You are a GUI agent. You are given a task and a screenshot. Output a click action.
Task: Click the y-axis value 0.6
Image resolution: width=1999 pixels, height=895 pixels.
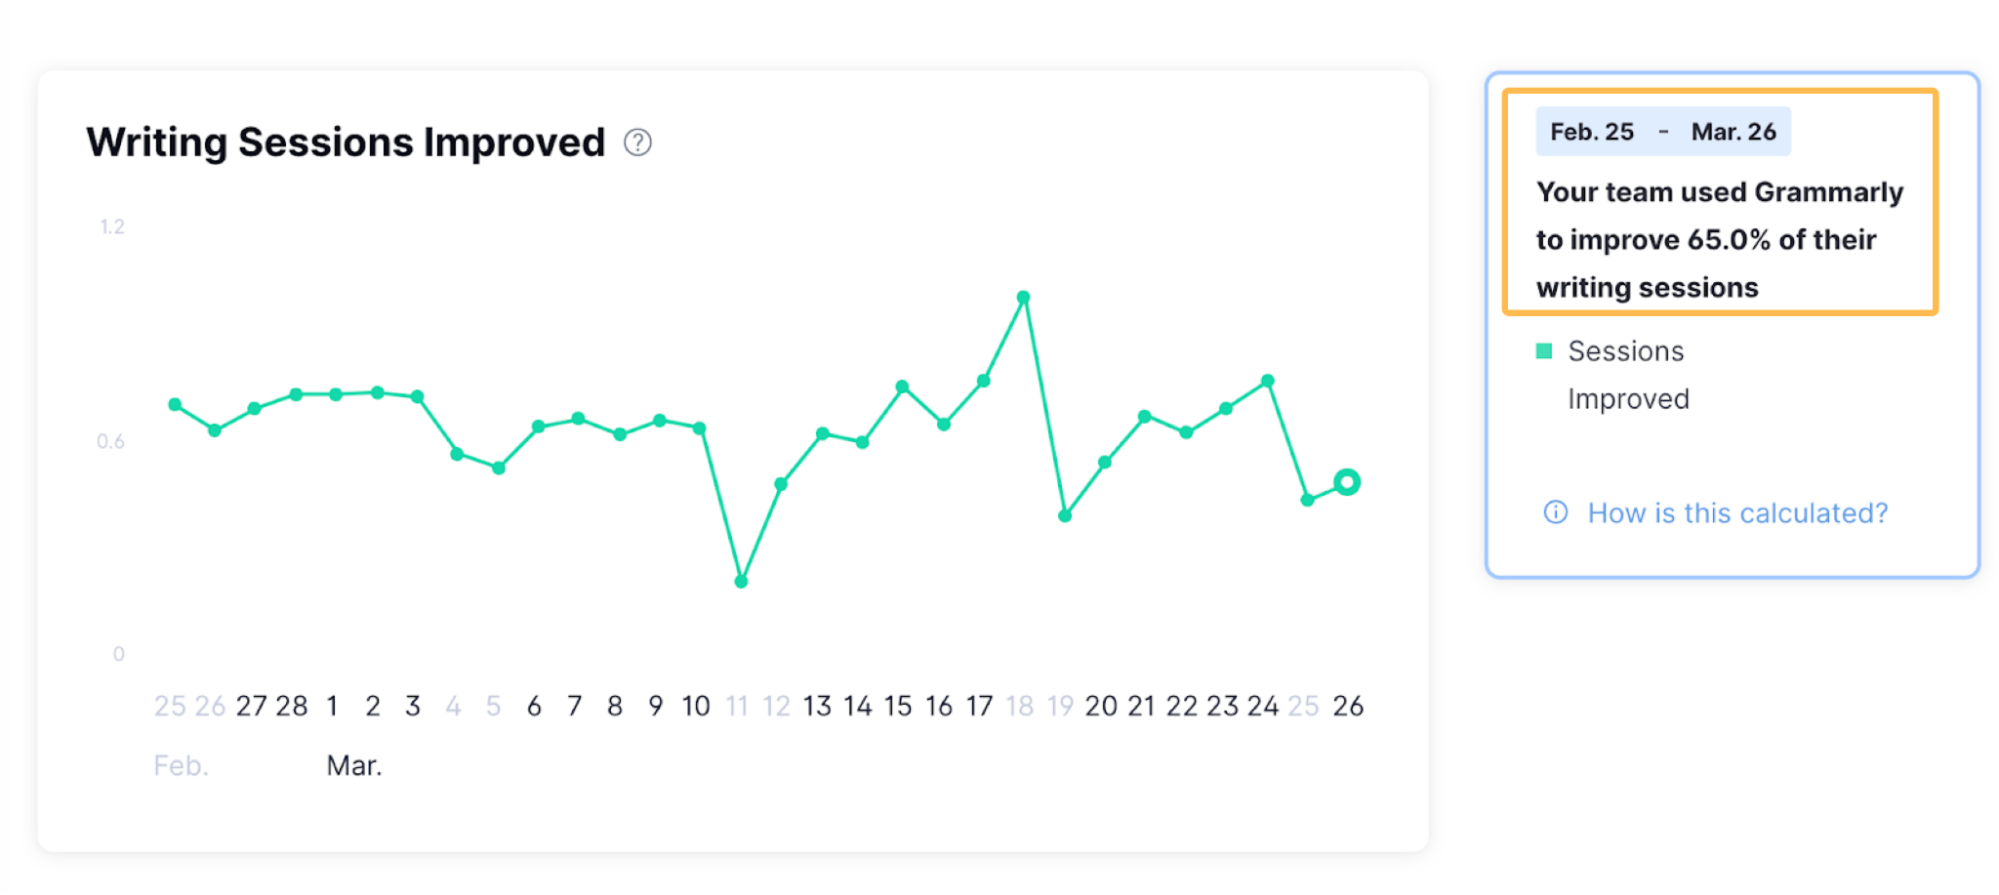pos(113,442)
